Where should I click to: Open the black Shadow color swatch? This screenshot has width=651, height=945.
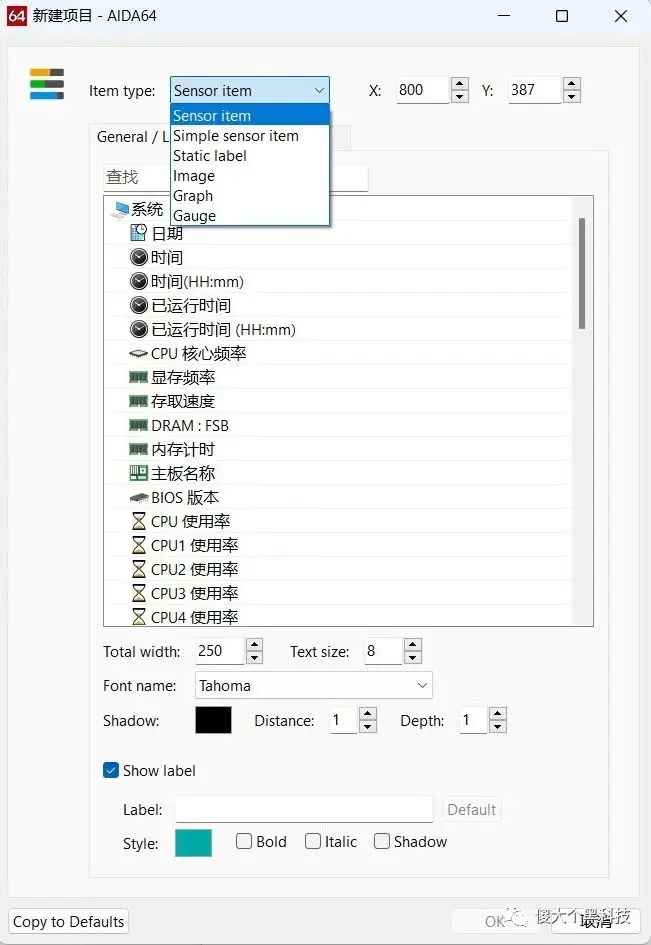coord(213,720)
